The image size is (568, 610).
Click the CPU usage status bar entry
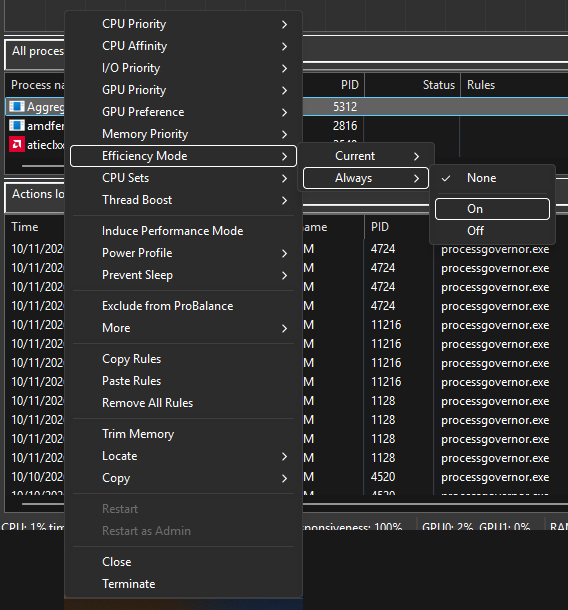pyautogui.click(x=32, y=526)
